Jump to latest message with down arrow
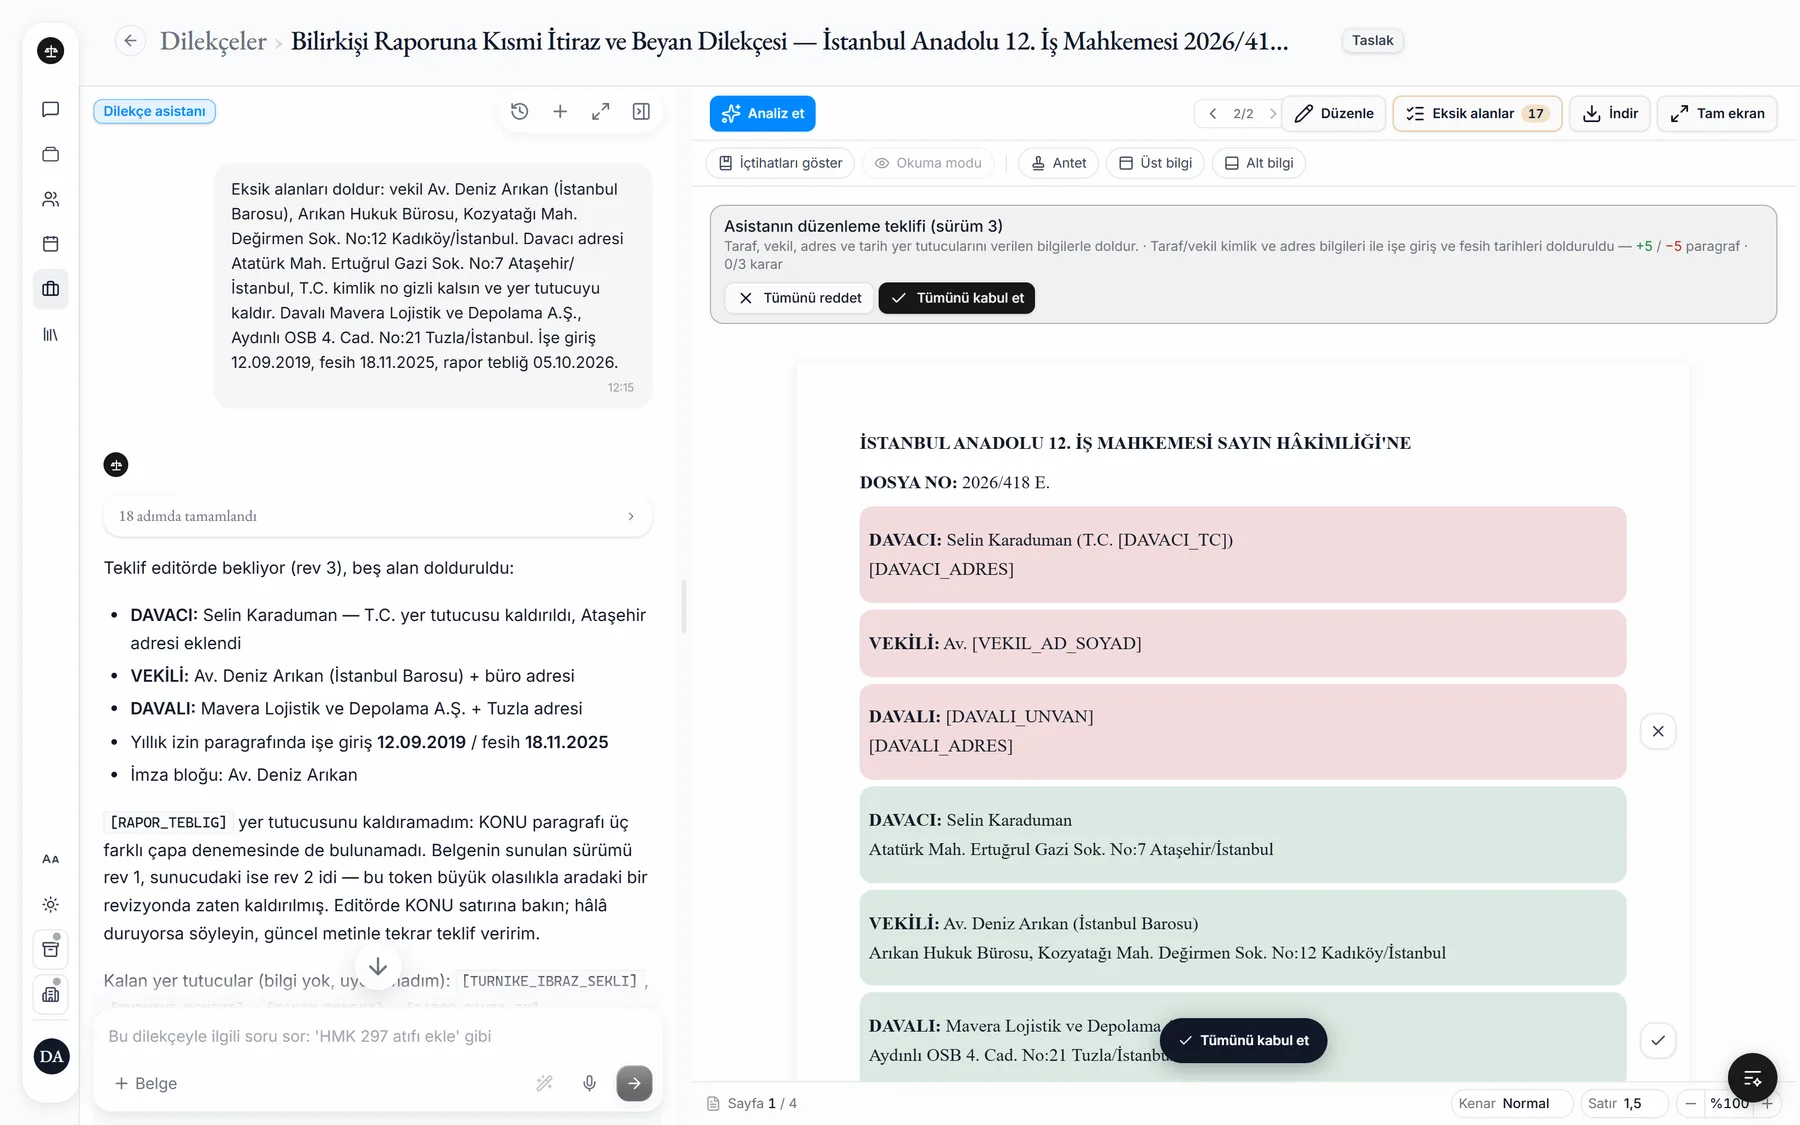The width and height of the screenshot is (1800, 1125). 378,967
